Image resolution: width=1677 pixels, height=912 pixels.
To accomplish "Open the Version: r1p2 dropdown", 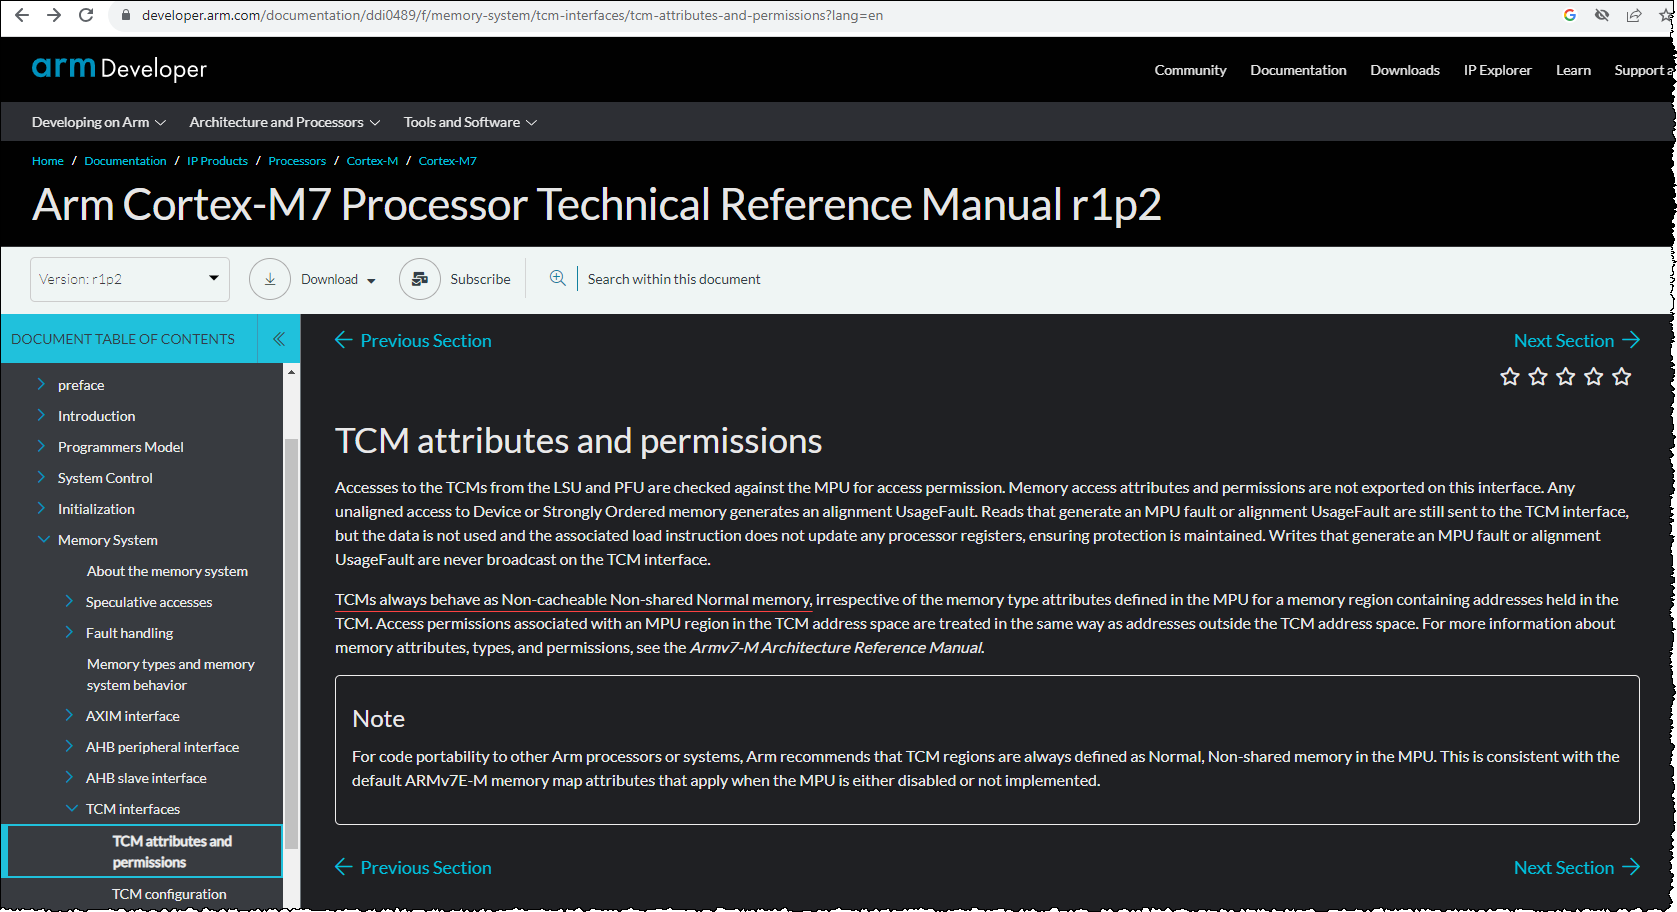I will pos(129,279).
